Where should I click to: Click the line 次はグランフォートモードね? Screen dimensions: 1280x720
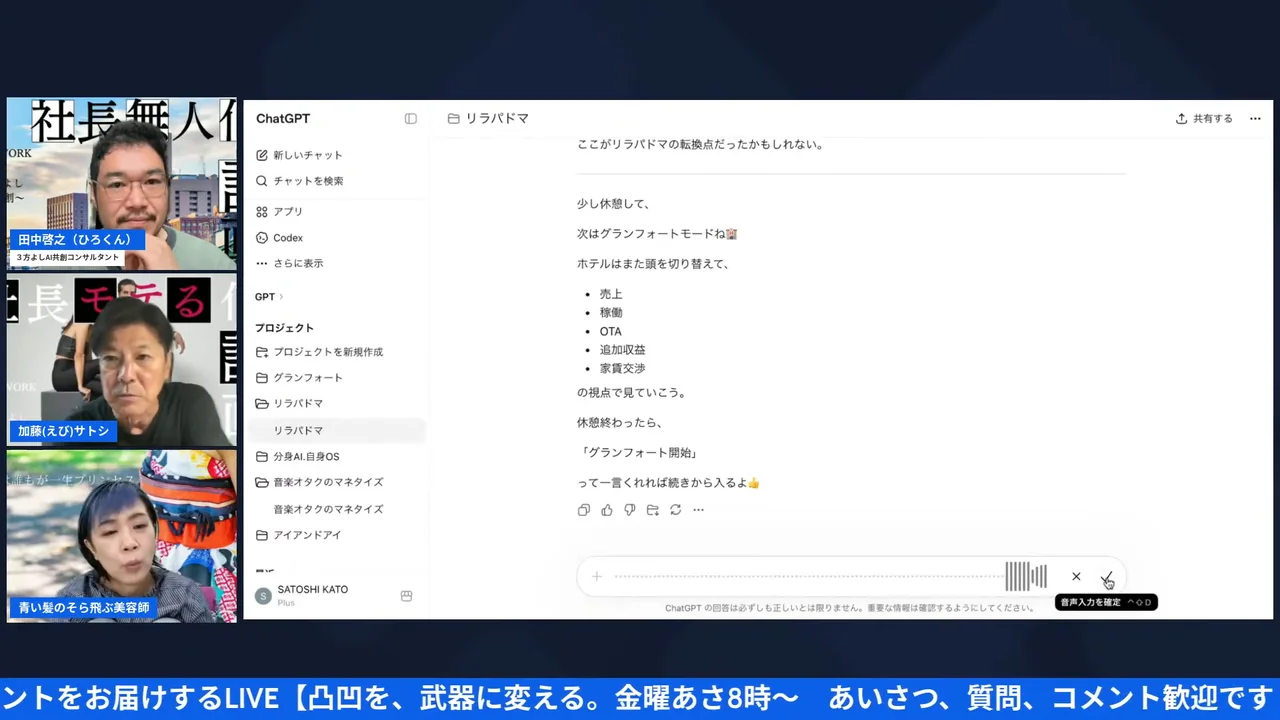coord(657,234)
